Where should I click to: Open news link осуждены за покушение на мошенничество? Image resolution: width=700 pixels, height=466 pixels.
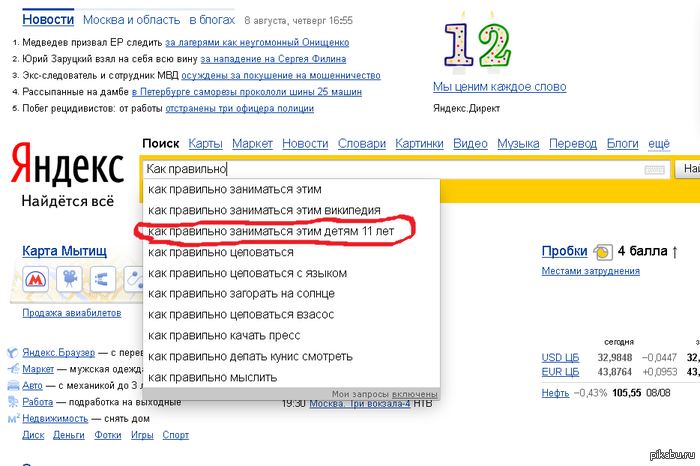(x=281, y=75)
